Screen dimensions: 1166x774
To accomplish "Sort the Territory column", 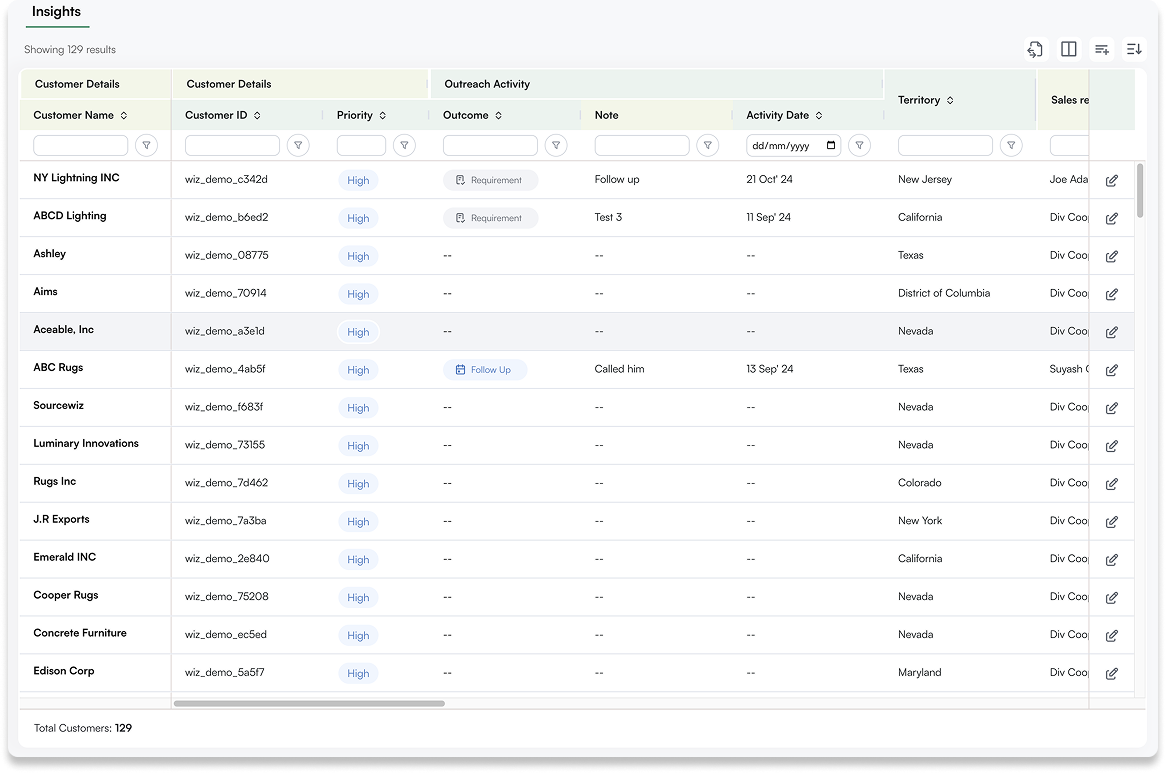I will point(950,101).
